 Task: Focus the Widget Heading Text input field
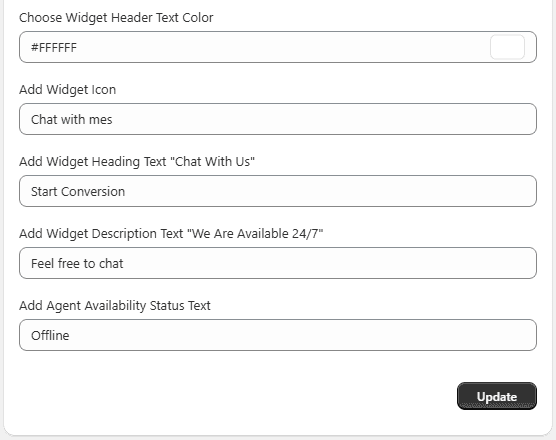[278, 191]
